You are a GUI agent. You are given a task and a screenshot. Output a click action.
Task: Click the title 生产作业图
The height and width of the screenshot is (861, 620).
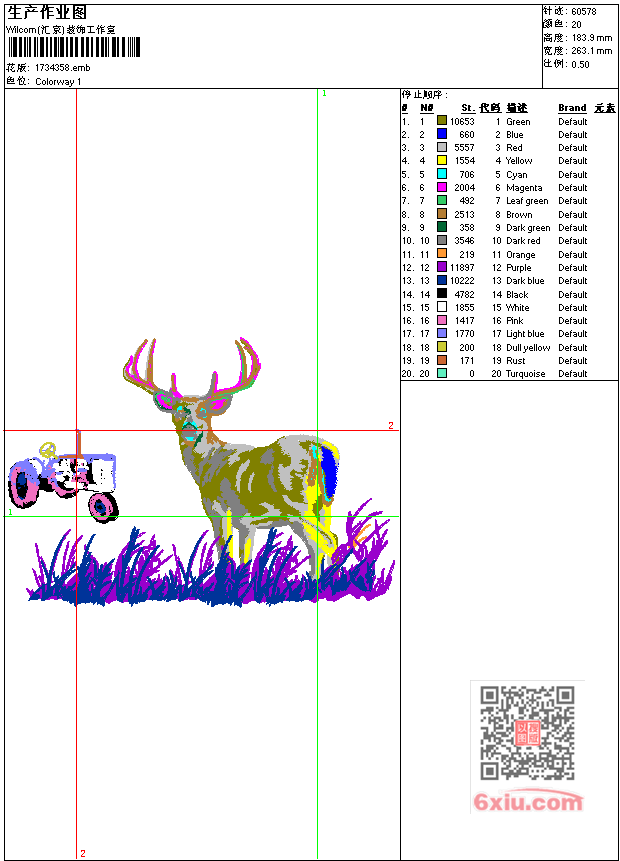(46, 13)
